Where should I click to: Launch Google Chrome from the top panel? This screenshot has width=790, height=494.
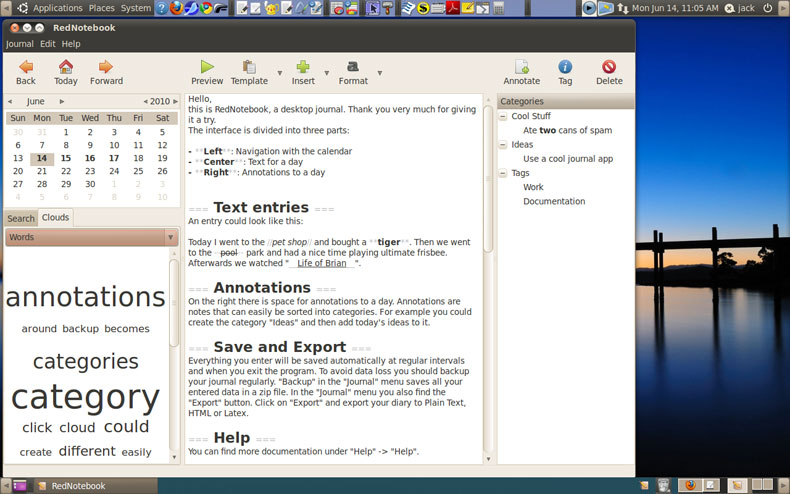click(206, 8)
